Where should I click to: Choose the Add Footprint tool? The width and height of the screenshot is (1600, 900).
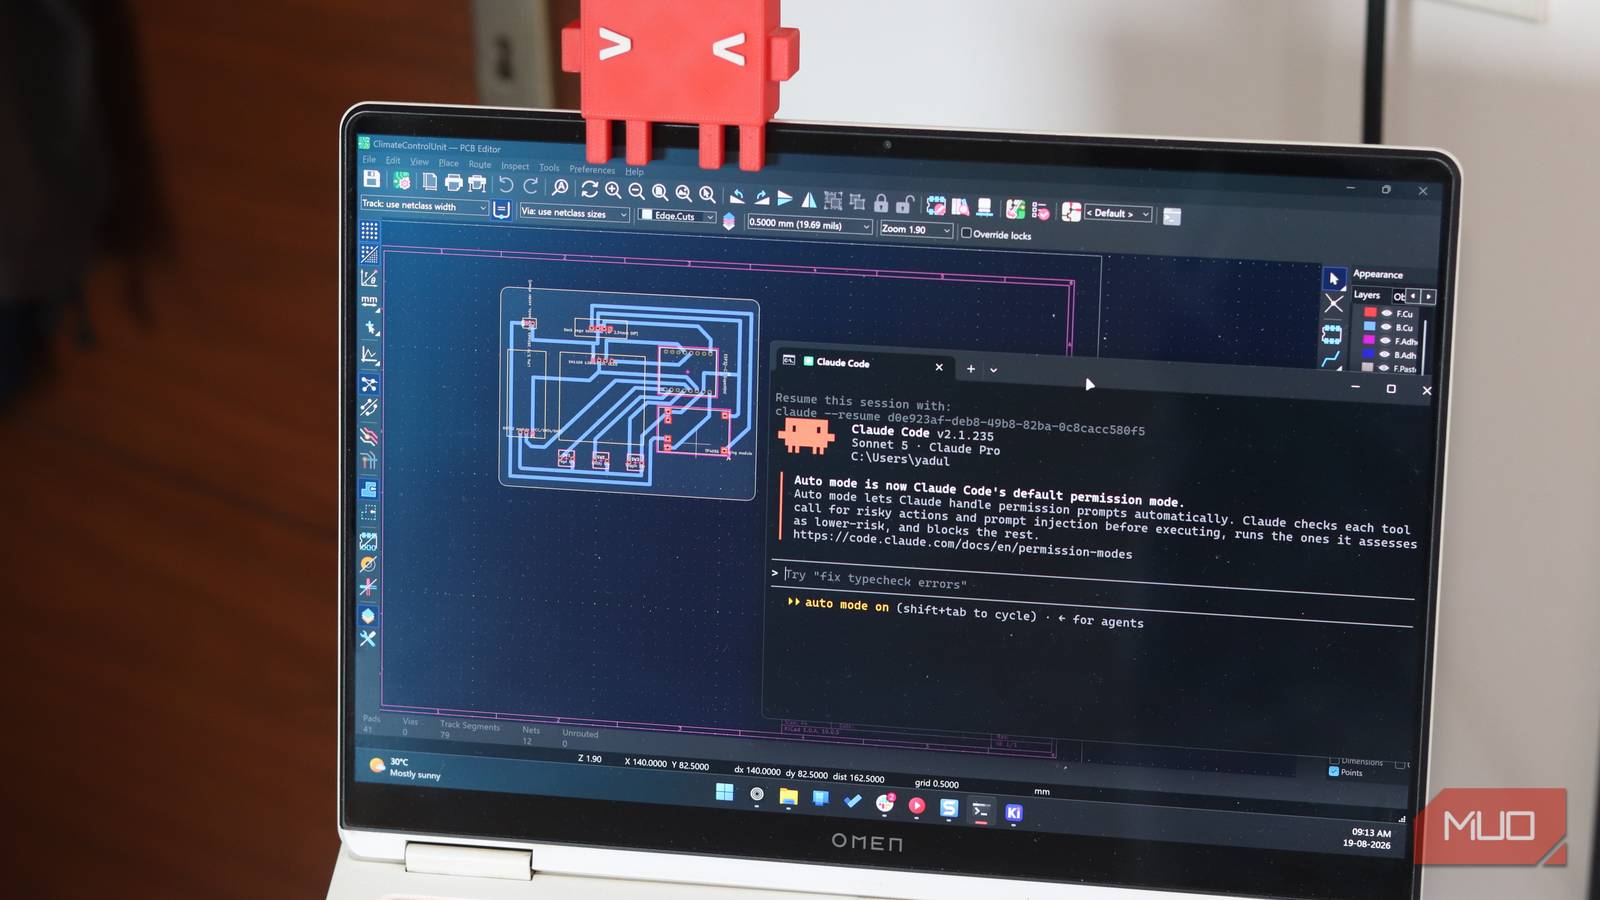pos(1331,333)
